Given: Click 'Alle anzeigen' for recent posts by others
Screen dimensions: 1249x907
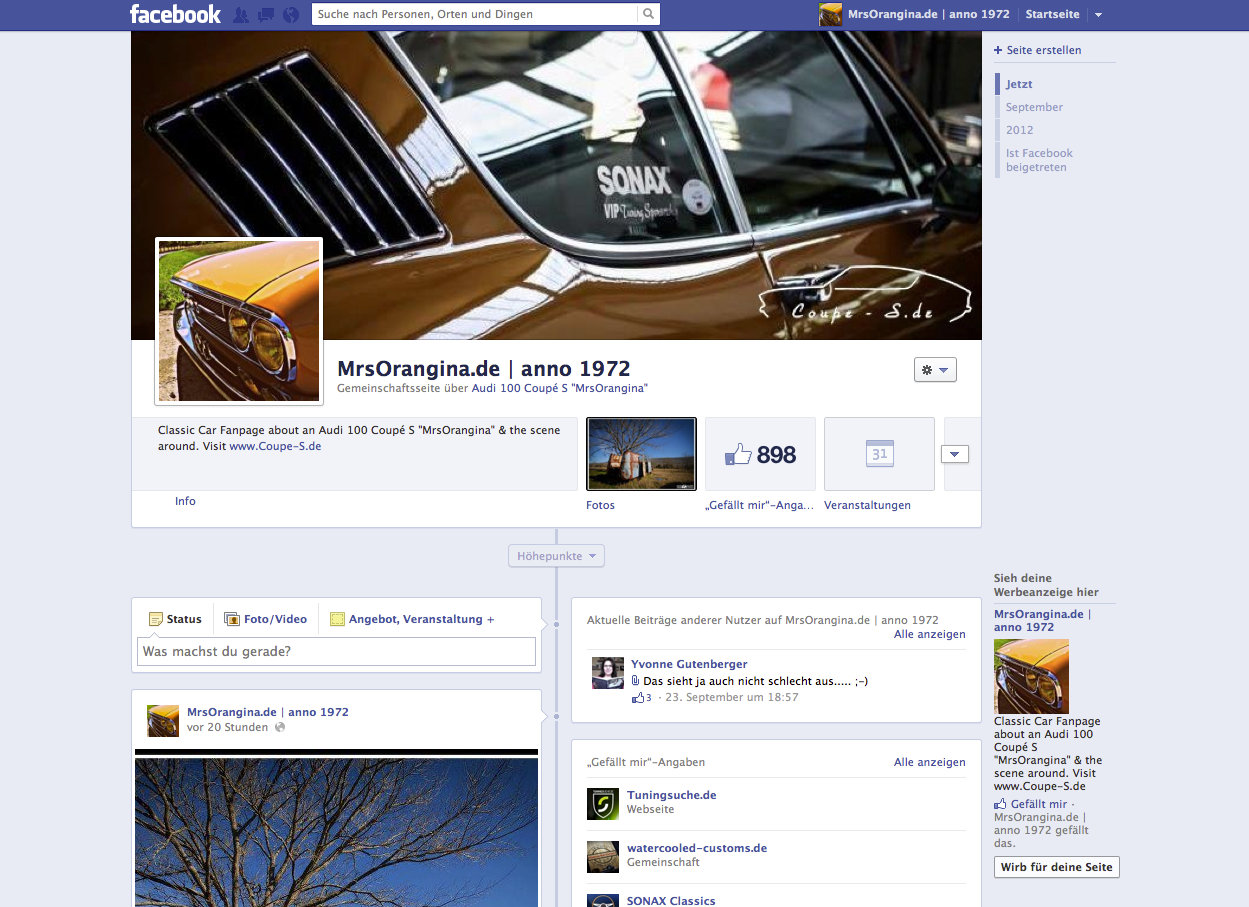Looking at the screenshot, I should point(930,634).
